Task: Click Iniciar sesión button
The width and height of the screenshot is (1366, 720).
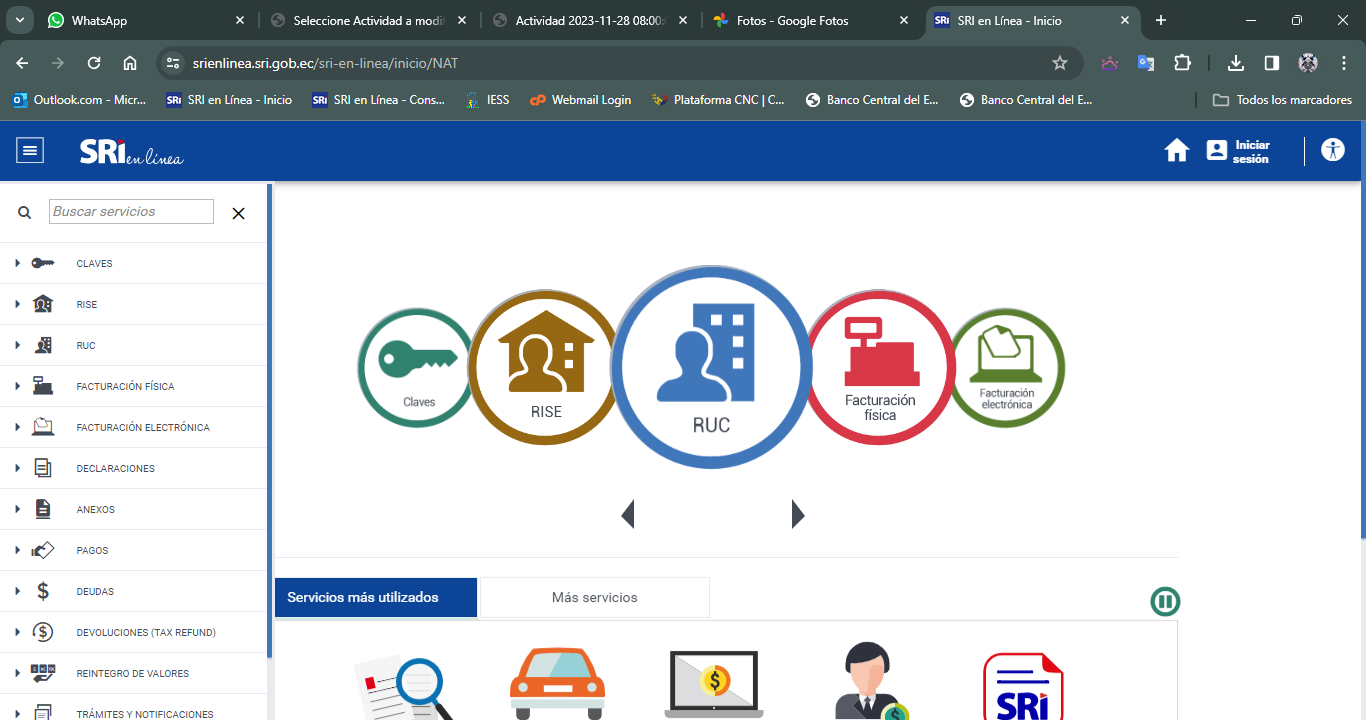Action: pos(1238,151)
